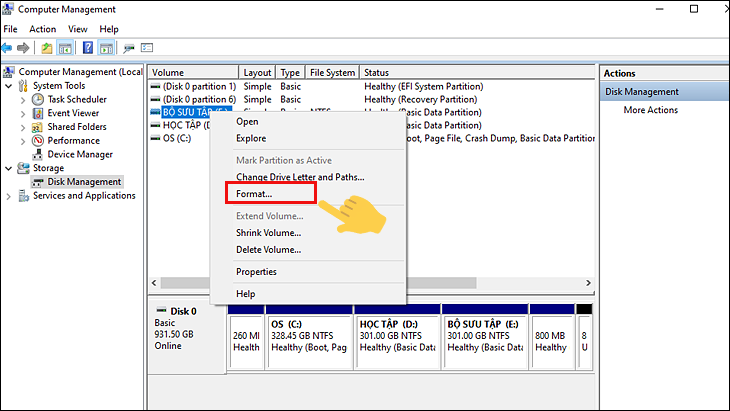Select the OS (C:) partition block
730x411 pixels.
pos(309,342)
